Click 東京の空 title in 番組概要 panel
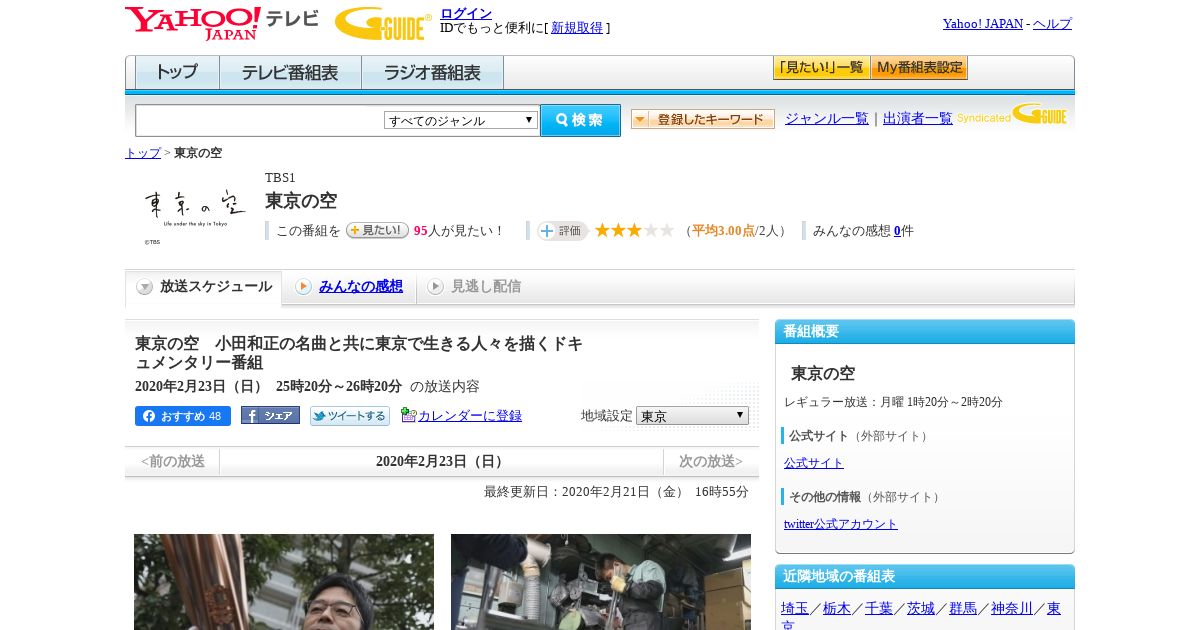The width and height of the screenshot is (1200, 630). pyautogui.click(x=823, y=373)
